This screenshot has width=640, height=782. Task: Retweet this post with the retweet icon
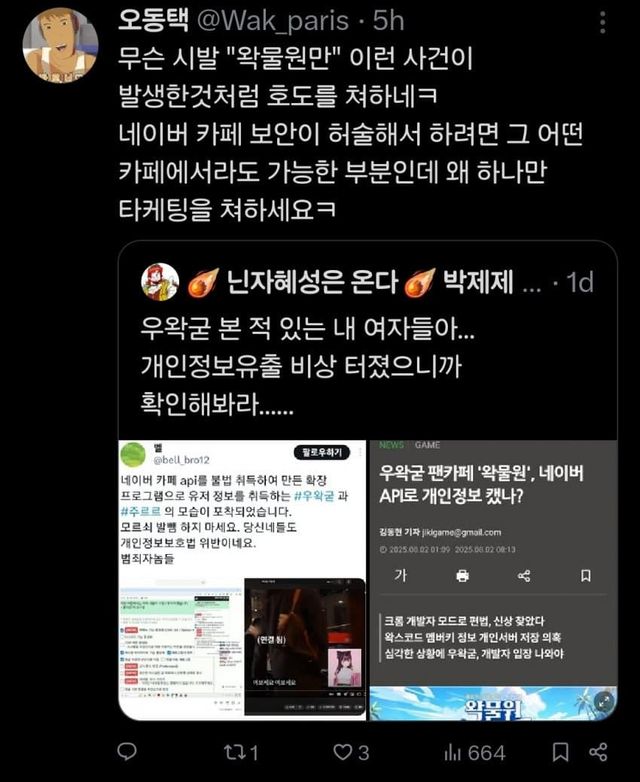pos(241,752)
